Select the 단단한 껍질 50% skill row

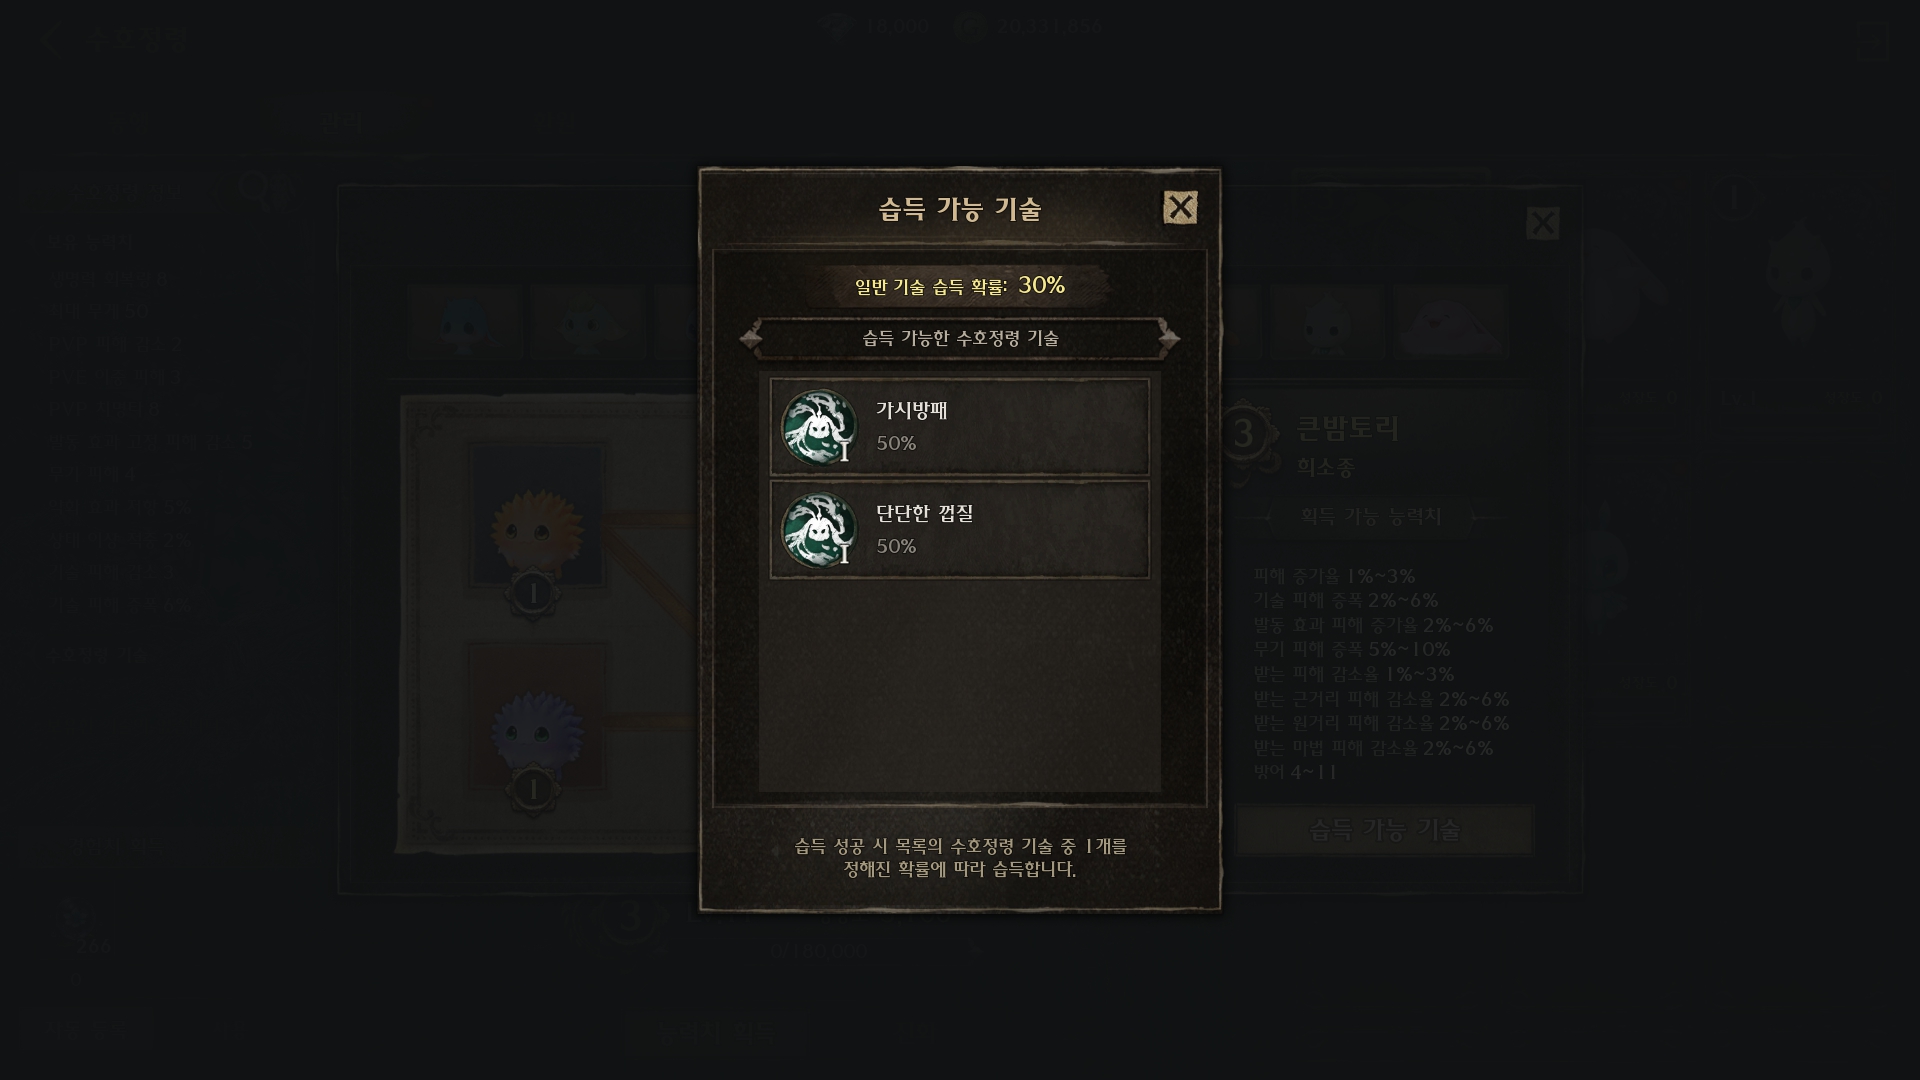point(960,530)
